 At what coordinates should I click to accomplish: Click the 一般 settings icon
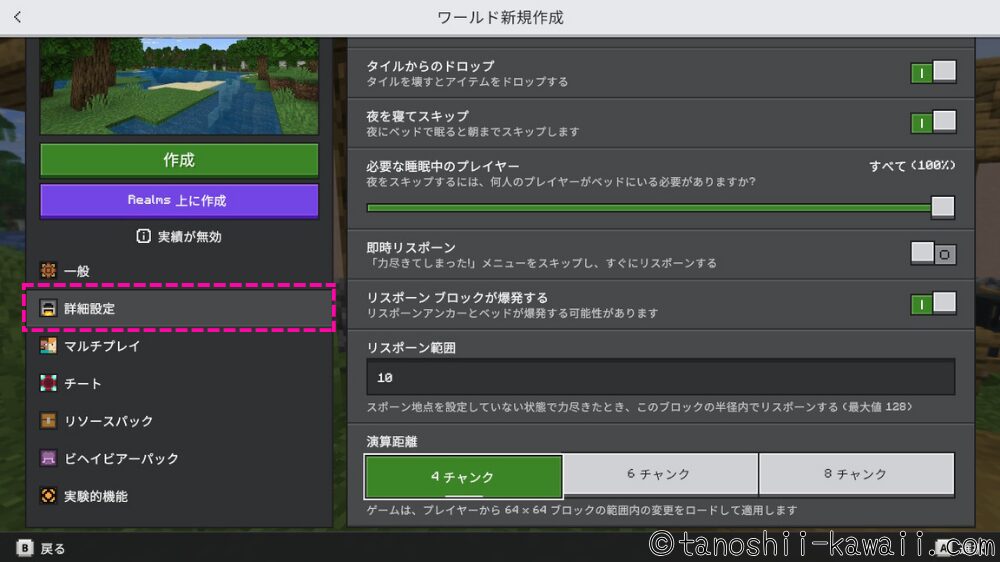(x=48, y=270)
